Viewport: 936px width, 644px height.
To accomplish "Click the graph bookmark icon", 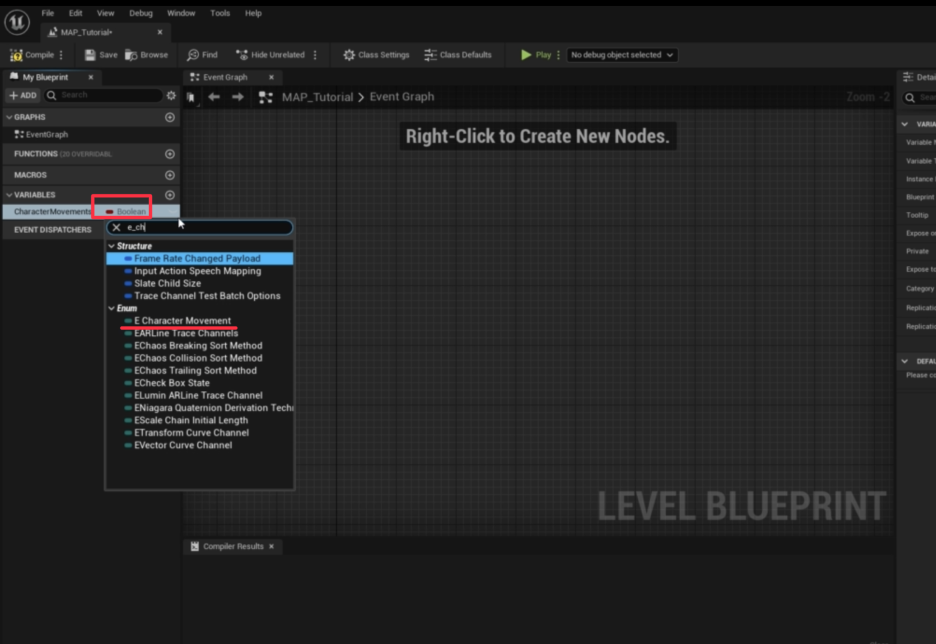I will 191,97.
